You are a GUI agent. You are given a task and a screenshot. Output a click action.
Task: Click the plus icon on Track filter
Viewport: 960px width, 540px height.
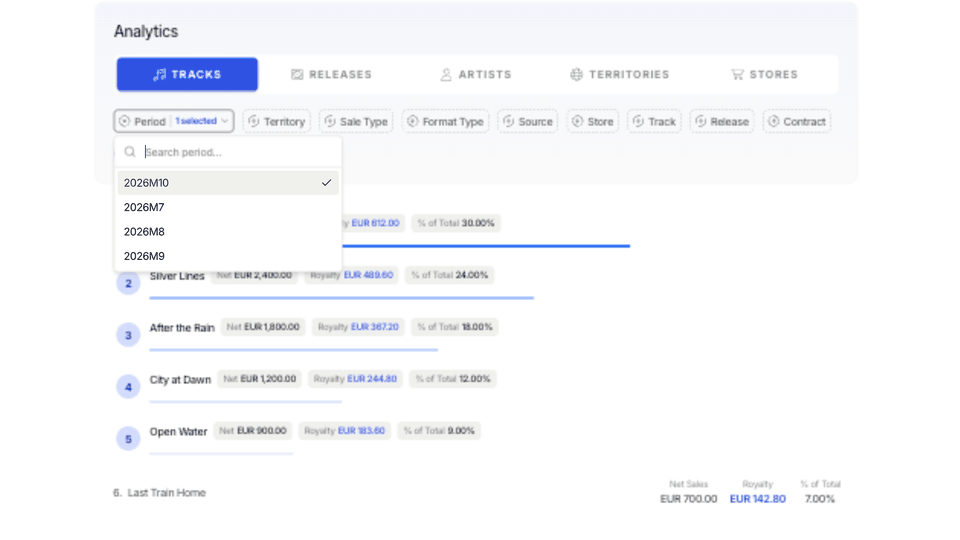[638, 121]
